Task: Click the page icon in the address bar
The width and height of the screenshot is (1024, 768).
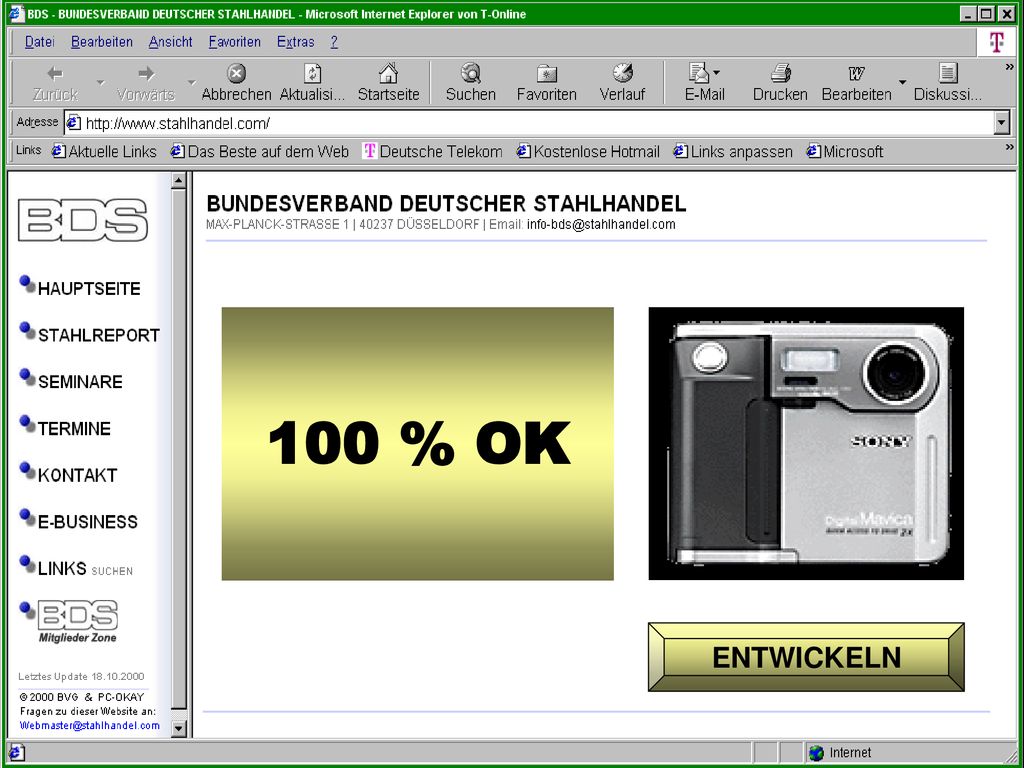Action: [74, 122]
